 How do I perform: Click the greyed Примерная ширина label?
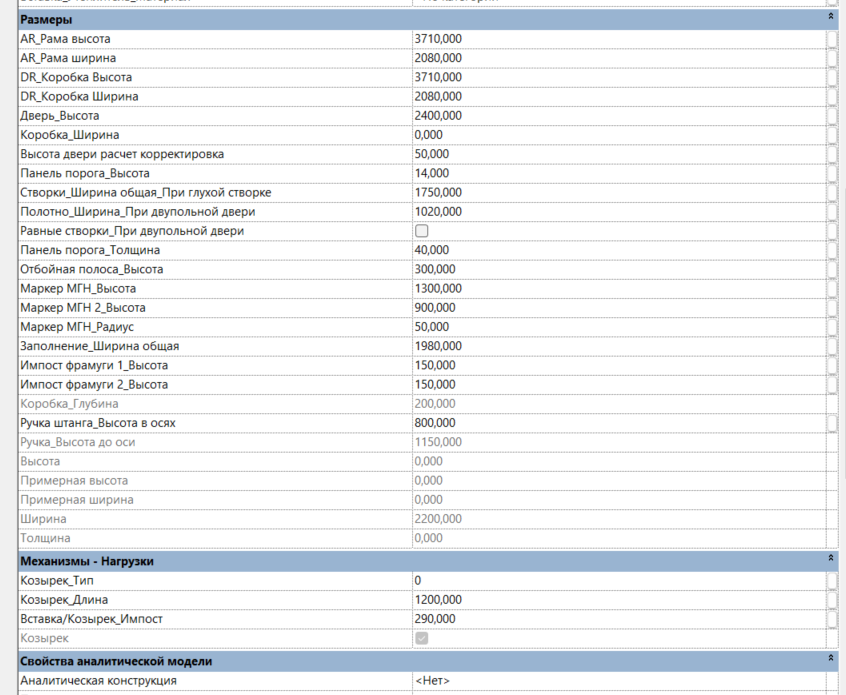click(x=77, y=500)
